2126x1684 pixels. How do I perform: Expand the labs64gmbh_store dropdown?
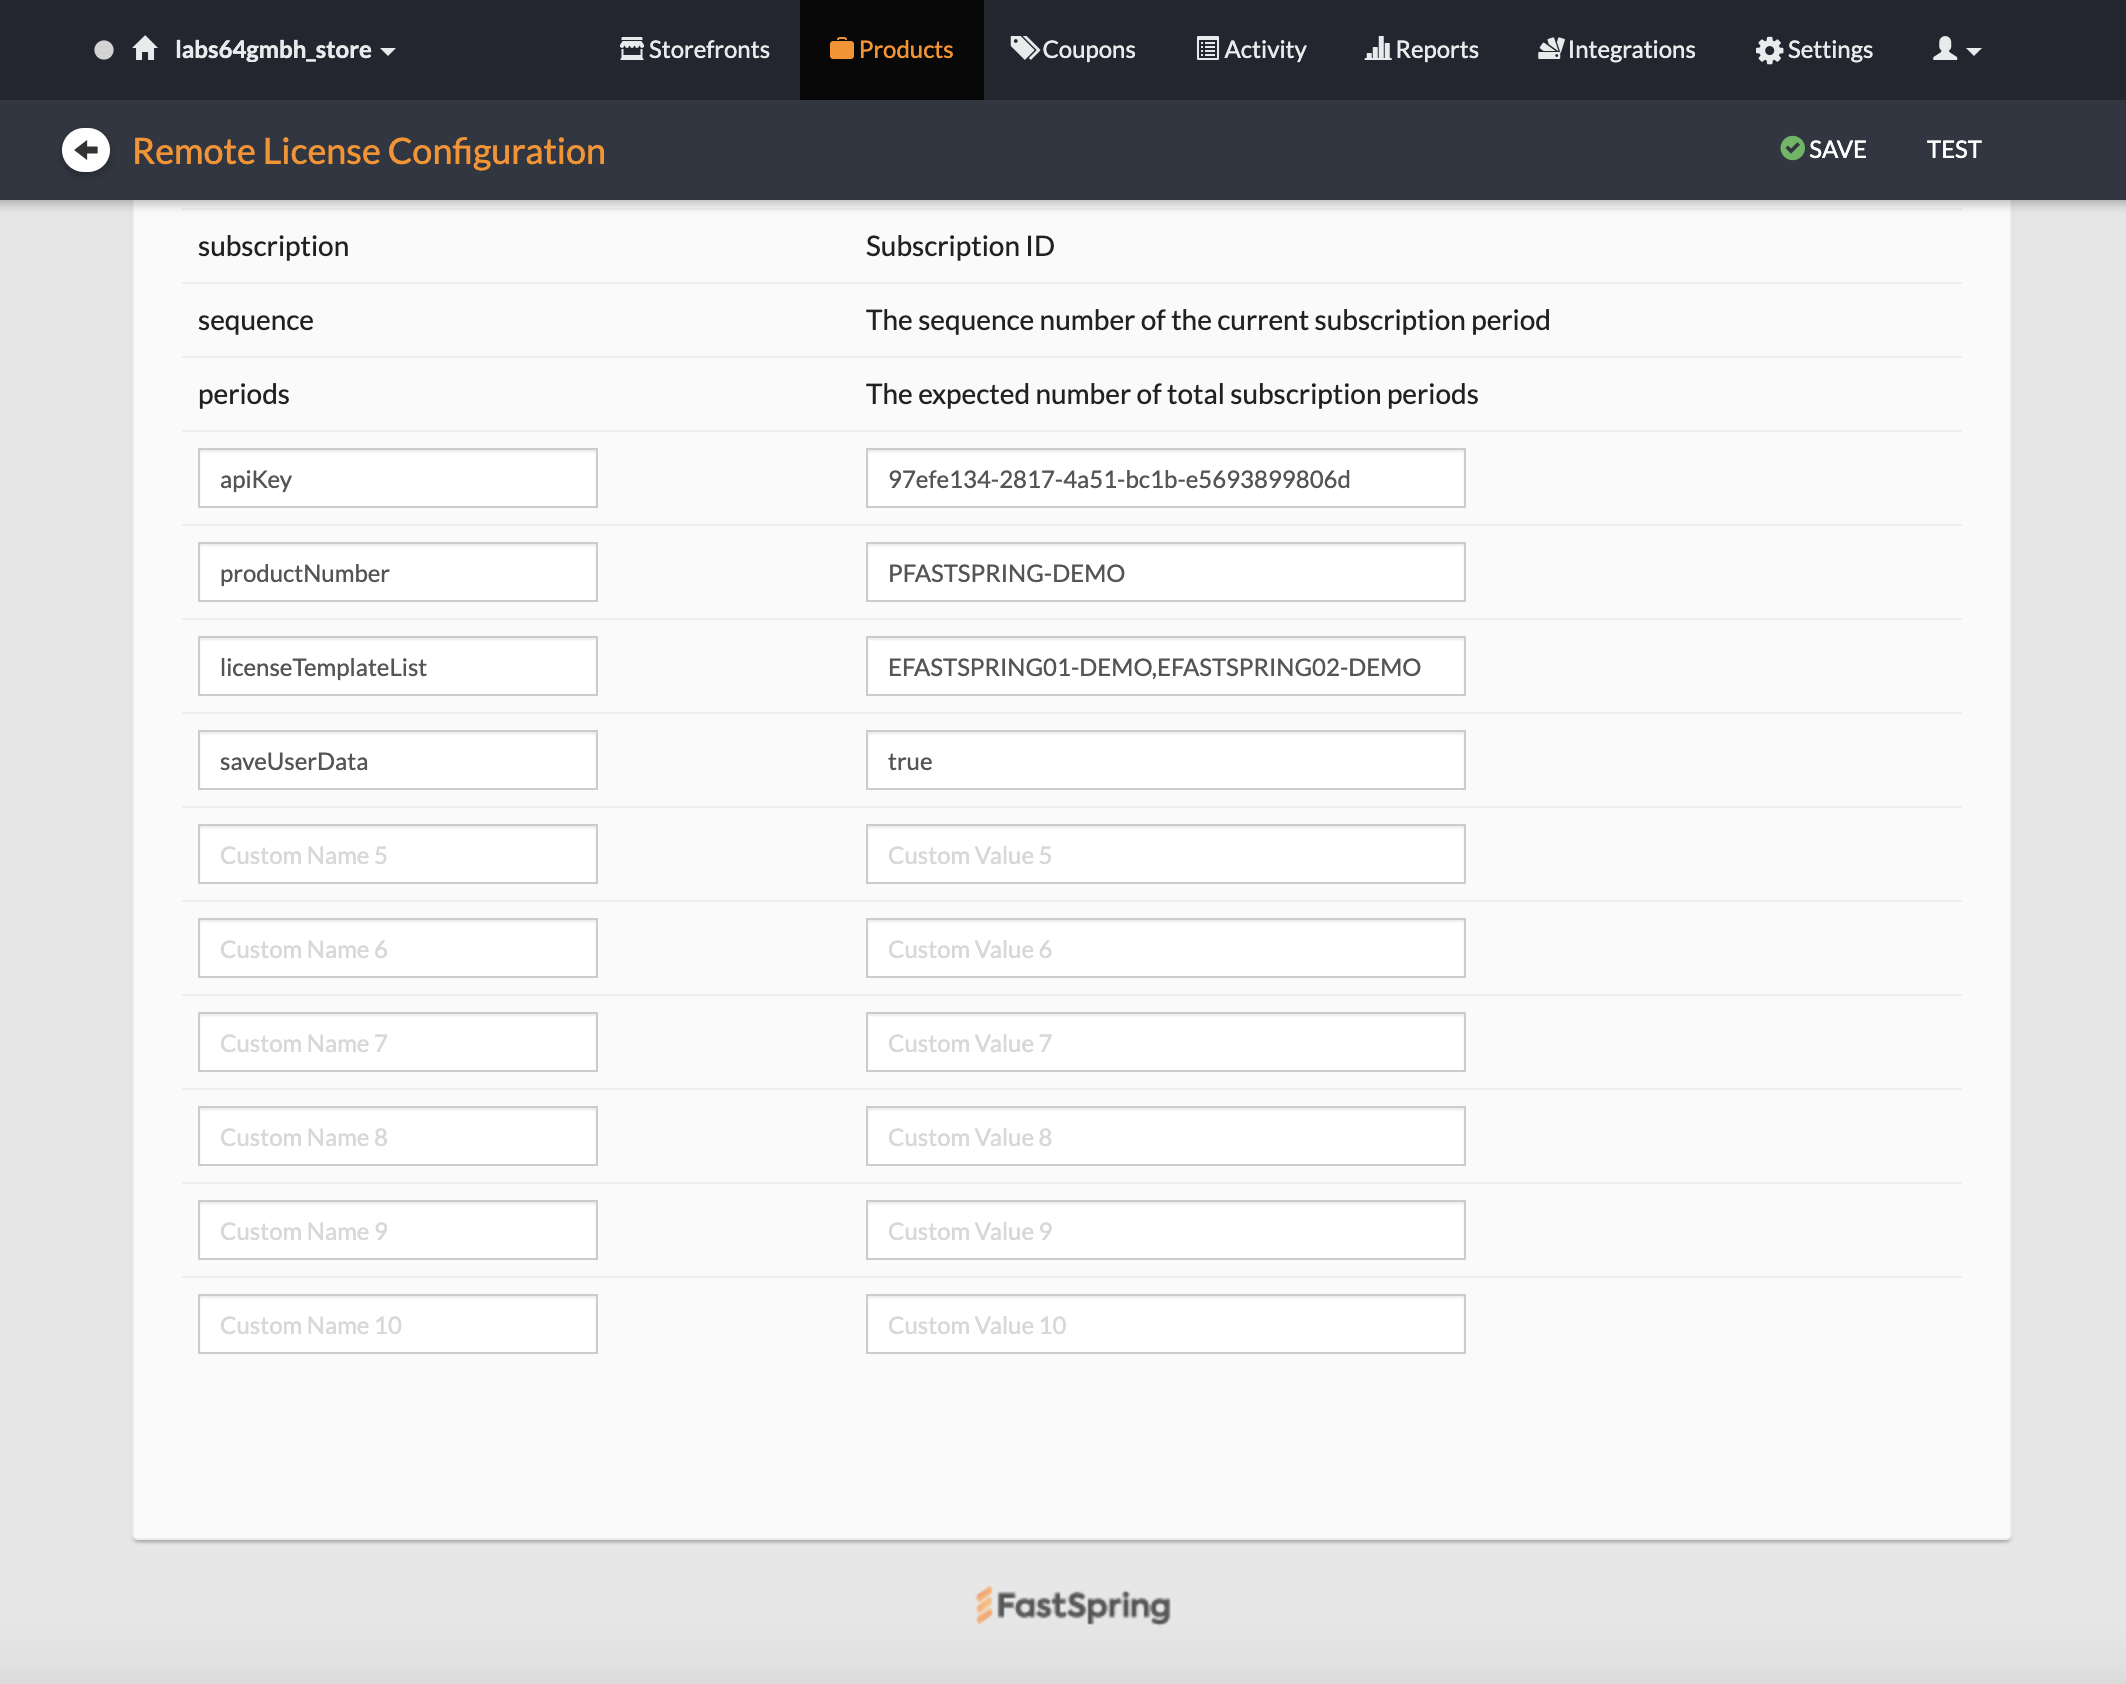tap(284, 50)
